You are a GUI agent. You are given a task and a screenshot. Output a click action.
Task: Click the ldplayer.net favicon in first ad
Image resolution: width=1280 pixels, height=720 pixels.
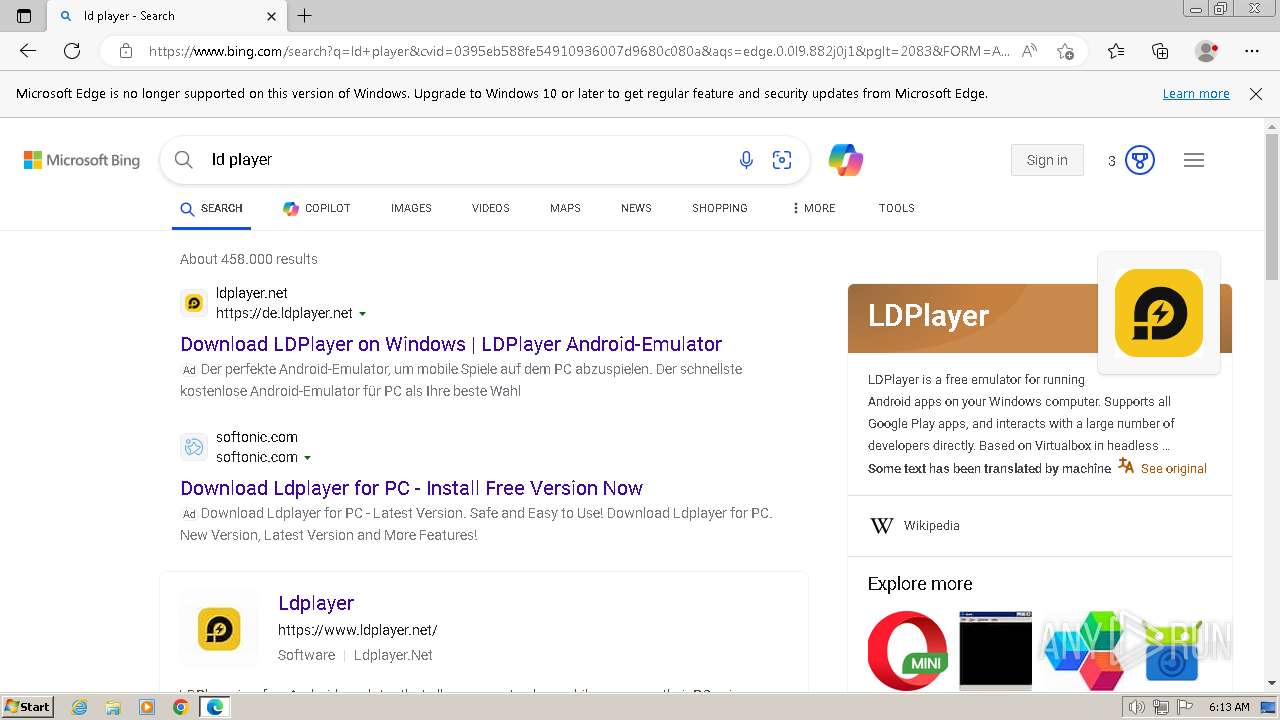[x=194, y=303]
